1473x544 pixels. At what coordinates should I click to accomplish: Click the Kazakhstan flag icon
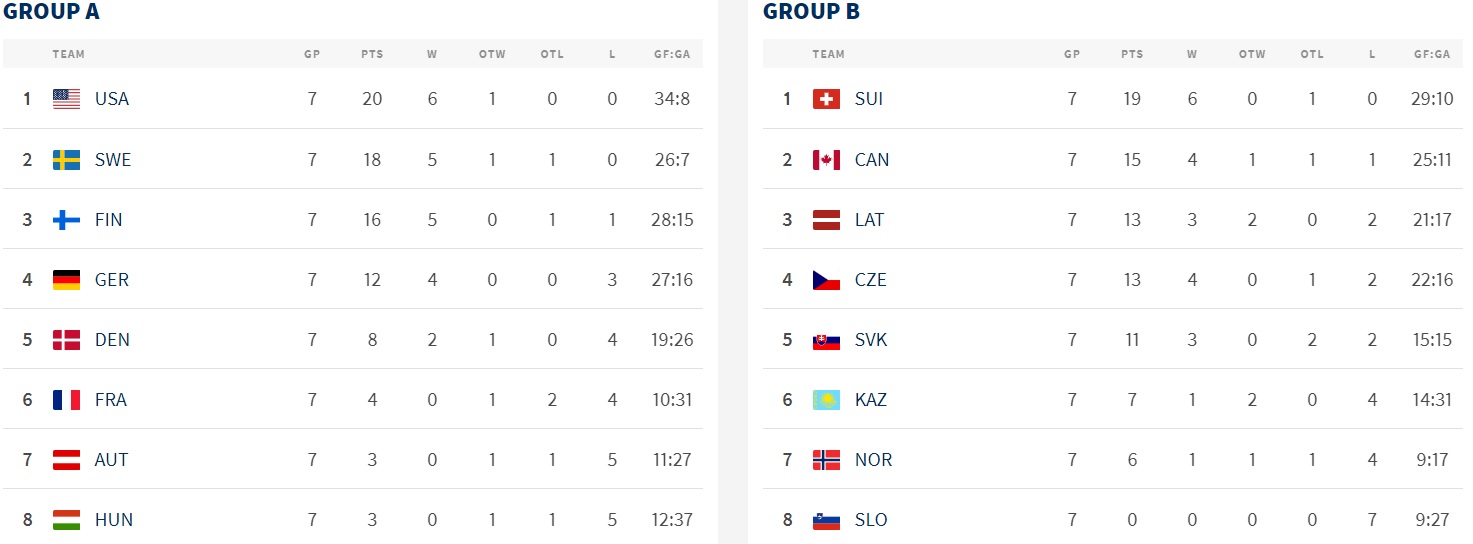[826, 400]
